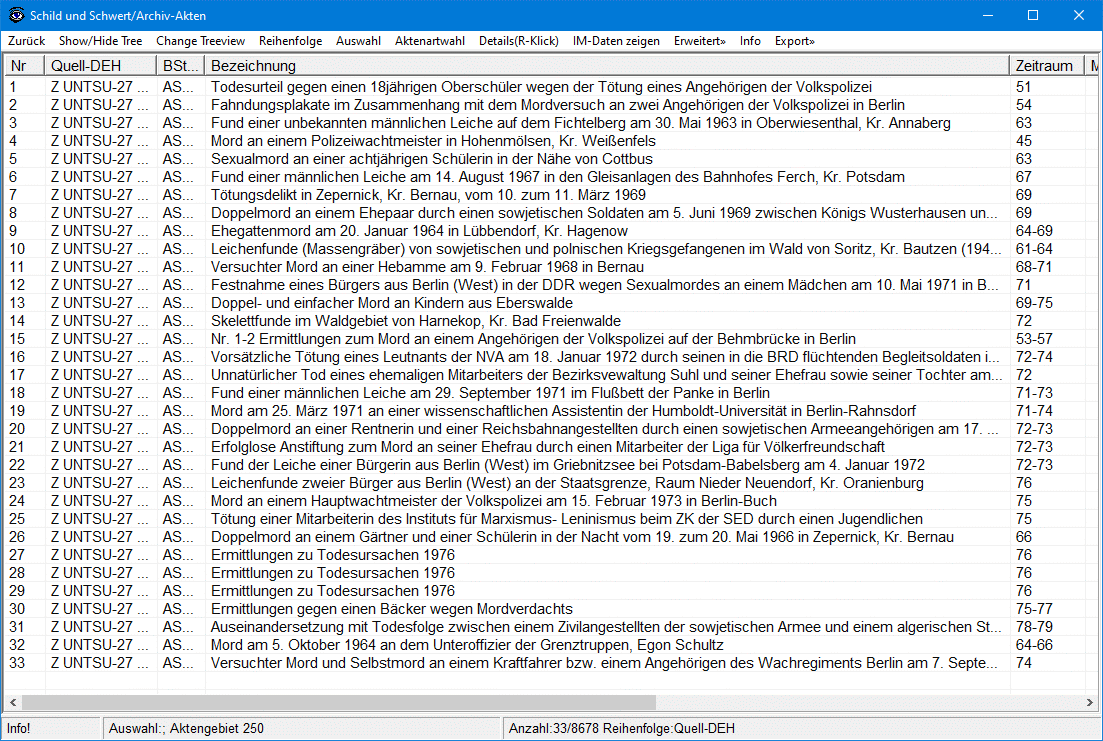Image resolution: width=1103 pixels, height=741 pixels.
Task: Select row 'Ermittlungen gegen einen Bäcker wegen Mordverdachts'
Action: pyautogui.click(x=550, y=609)
